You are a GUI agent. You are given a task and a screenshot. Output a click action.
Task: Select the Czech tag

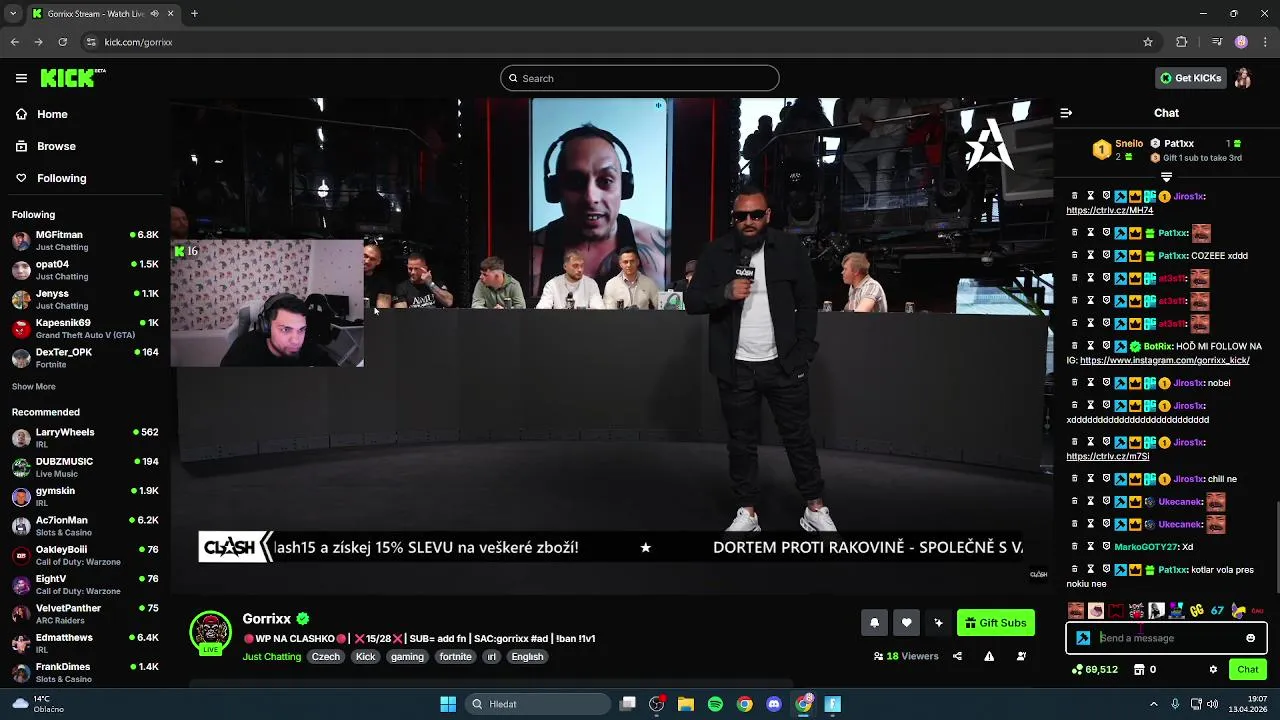click(326, 657)
